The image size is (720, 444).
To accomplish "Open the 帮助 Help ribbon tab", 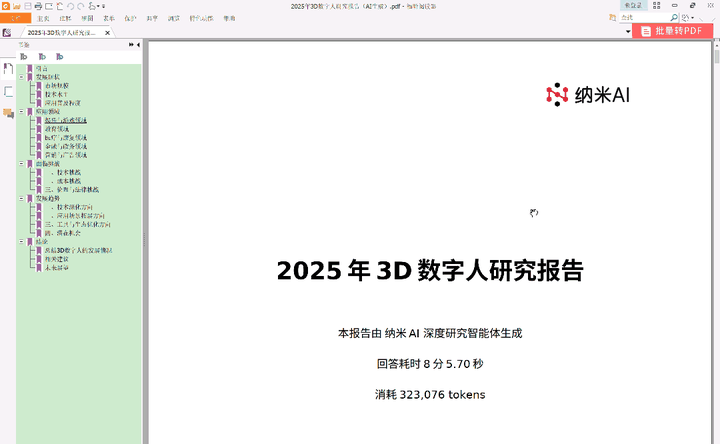I will (x=230, y=18).
